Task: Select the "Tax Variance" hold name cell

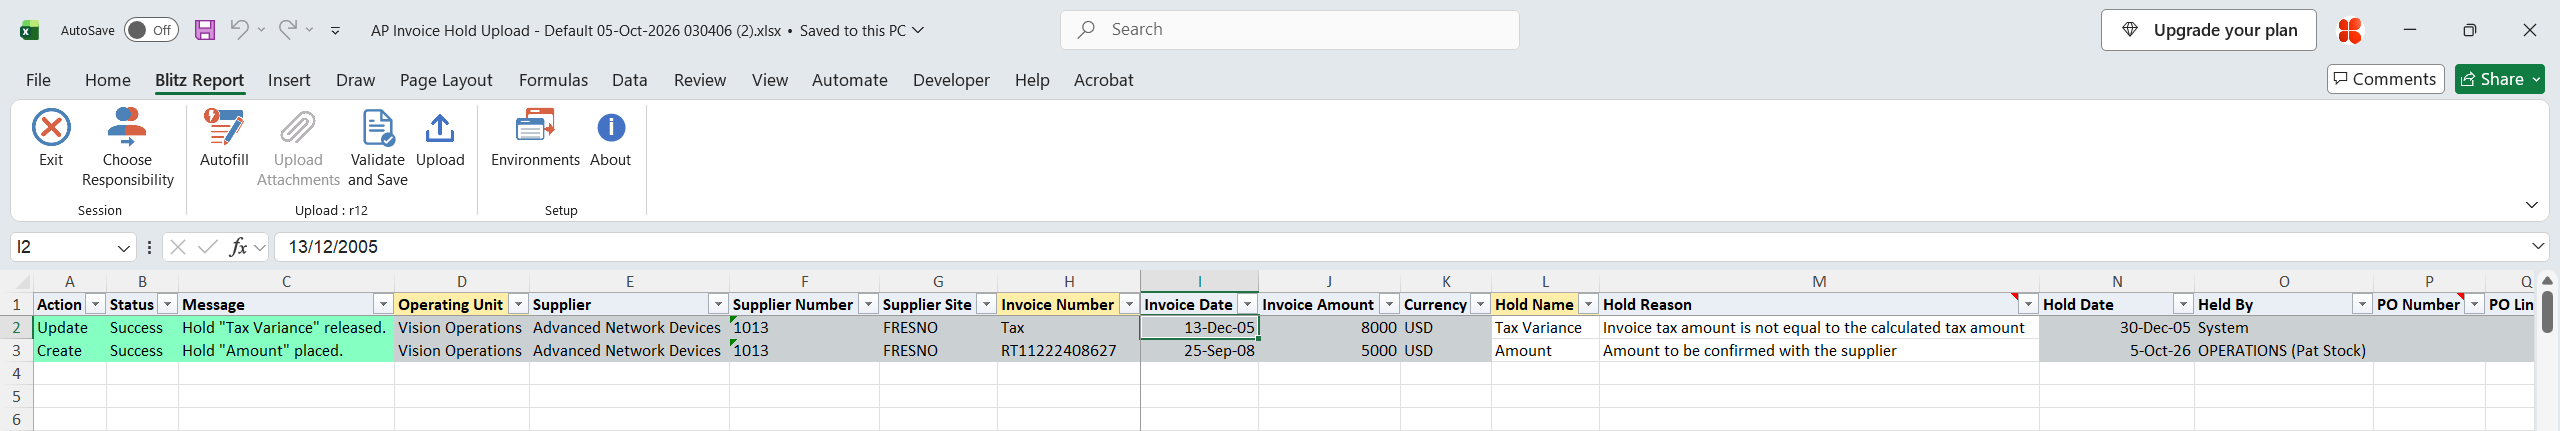Action: pyautogui.click(x=1545, y=328)
